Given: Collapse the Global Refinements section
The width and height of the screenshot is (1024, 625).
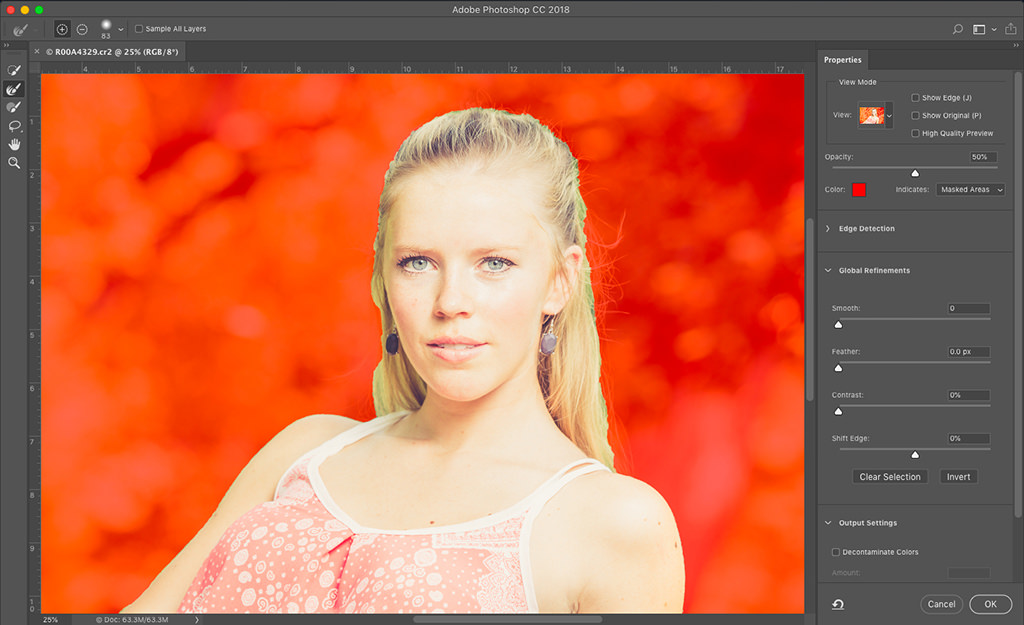Looking at the screenshot, I should click(828, 270).
